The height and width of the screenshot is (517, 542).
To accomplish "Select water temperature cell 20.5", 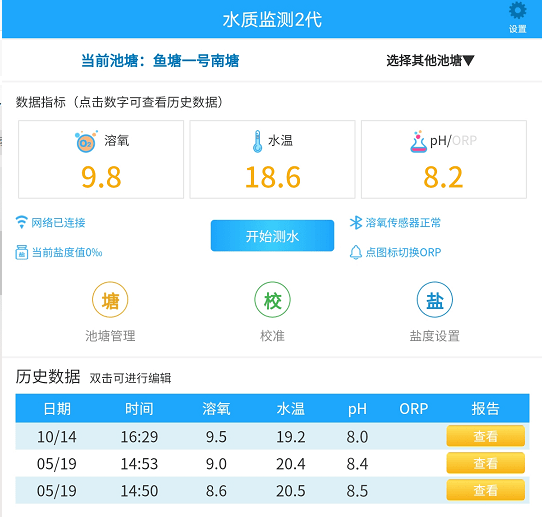I will (291, 491).
